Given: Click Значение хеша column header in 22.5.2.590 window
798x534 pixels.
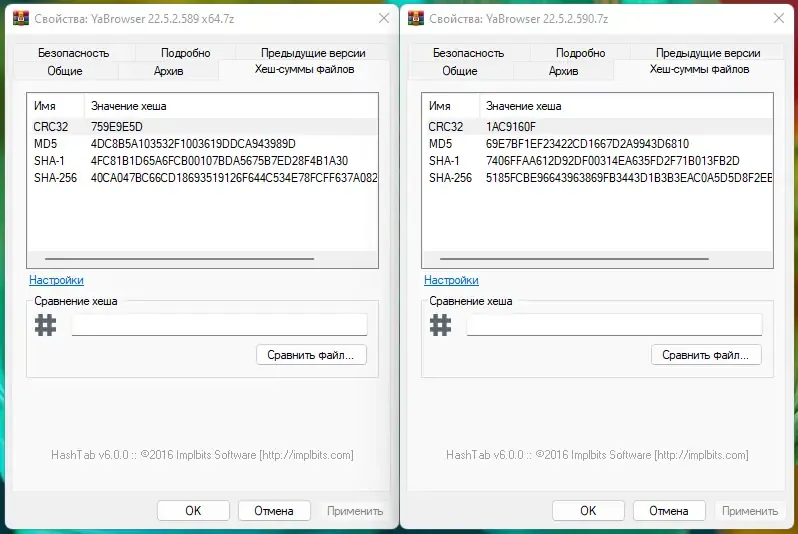Looking at the screenshot, I should [x=625, y=106].
